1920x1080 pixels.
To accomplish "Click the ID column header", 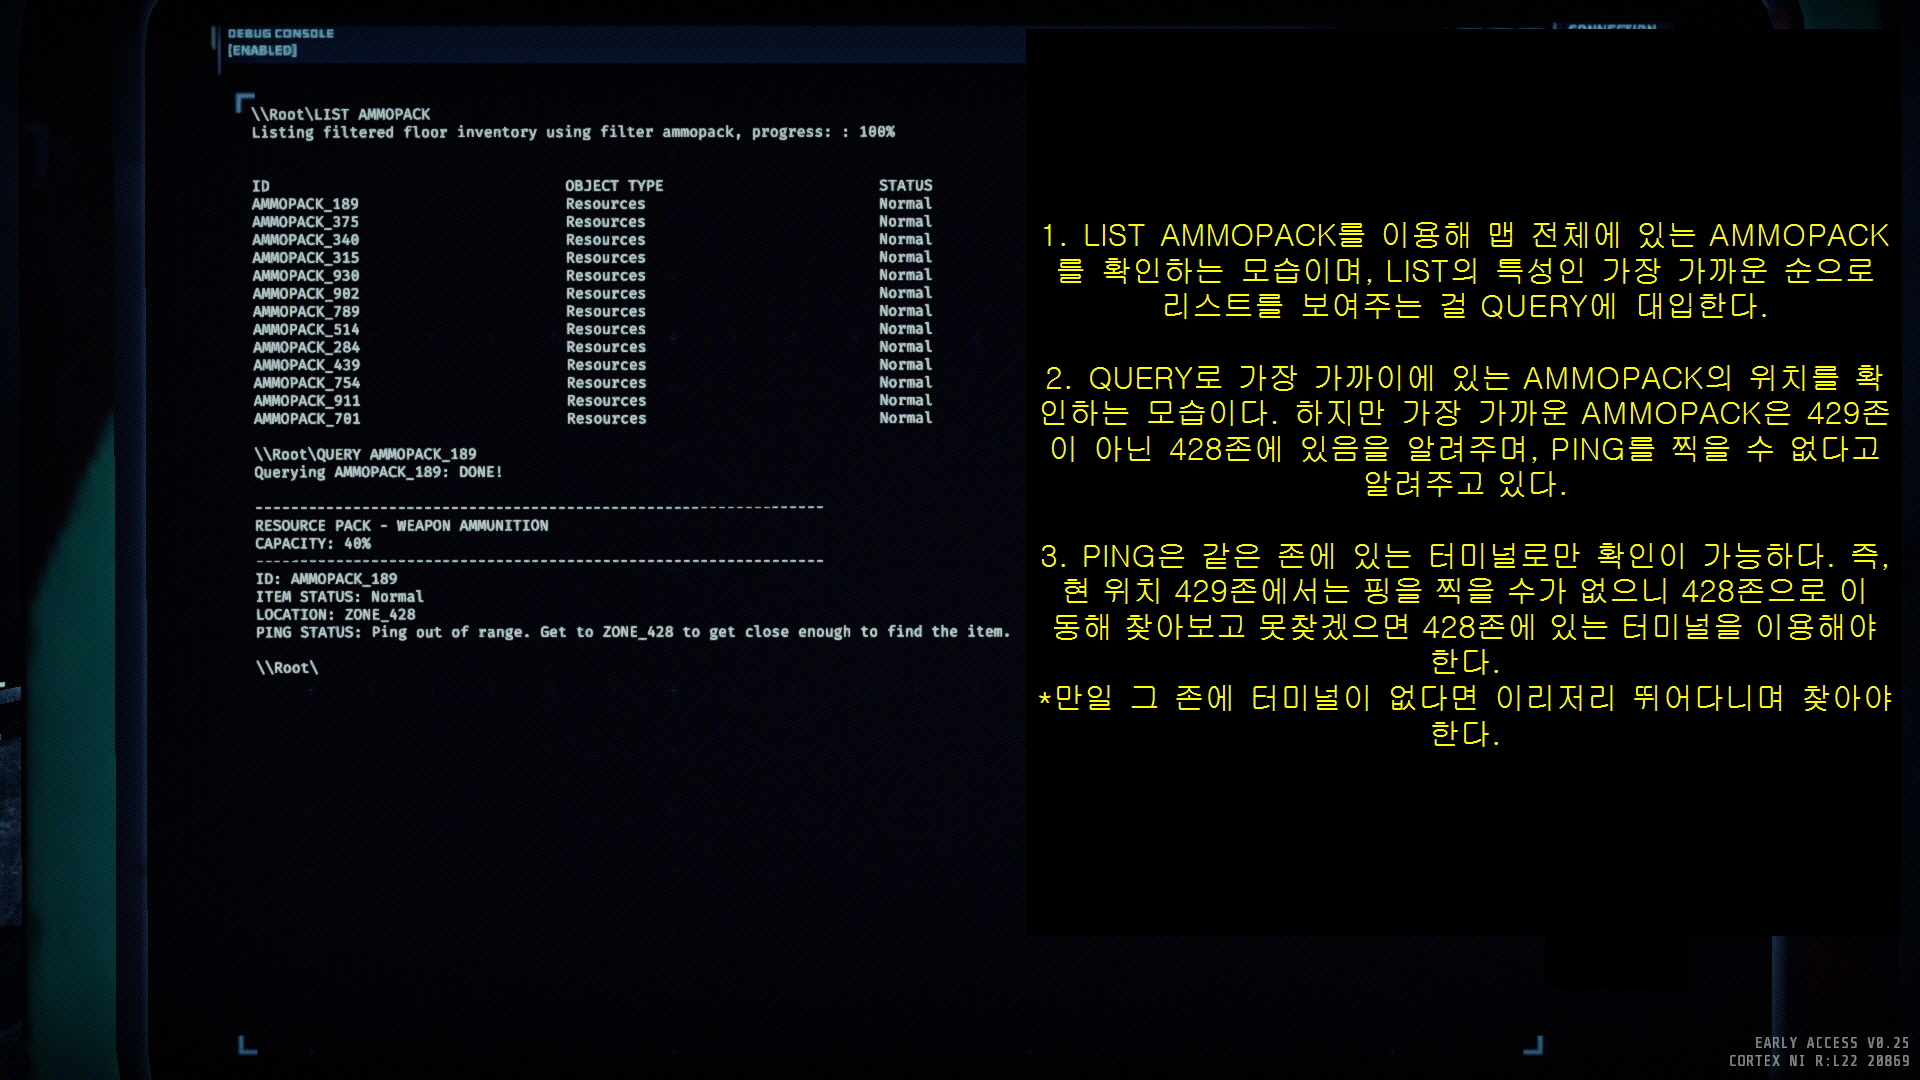I will click(260, 186).
